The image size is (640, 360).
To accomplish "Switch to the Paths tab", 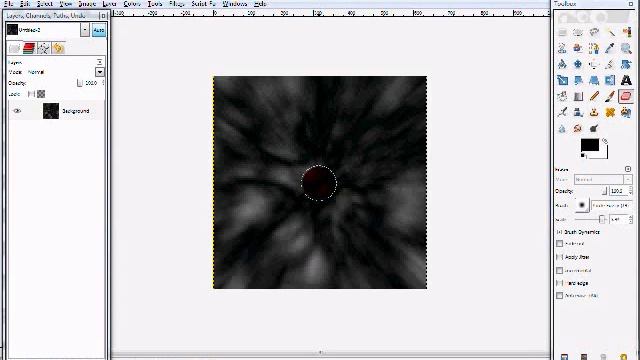I will click(x=43, y=48).
